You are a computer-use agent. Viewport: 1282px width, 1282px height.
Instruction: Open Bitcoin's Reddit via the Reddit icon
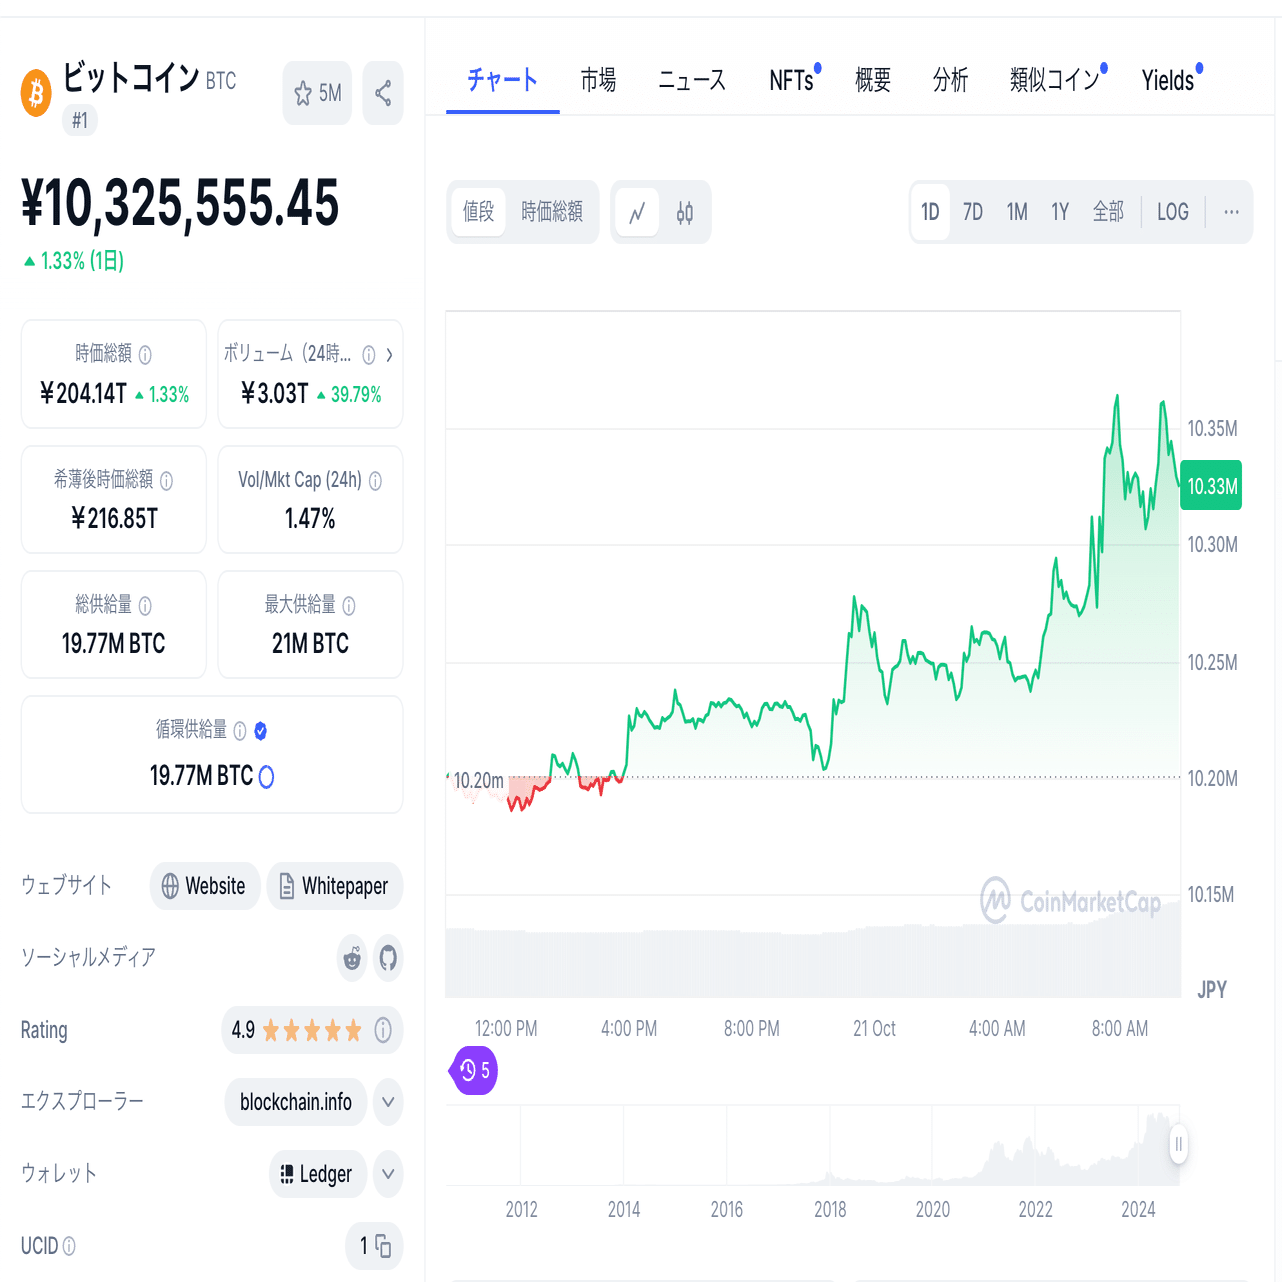tap(351, 958)
